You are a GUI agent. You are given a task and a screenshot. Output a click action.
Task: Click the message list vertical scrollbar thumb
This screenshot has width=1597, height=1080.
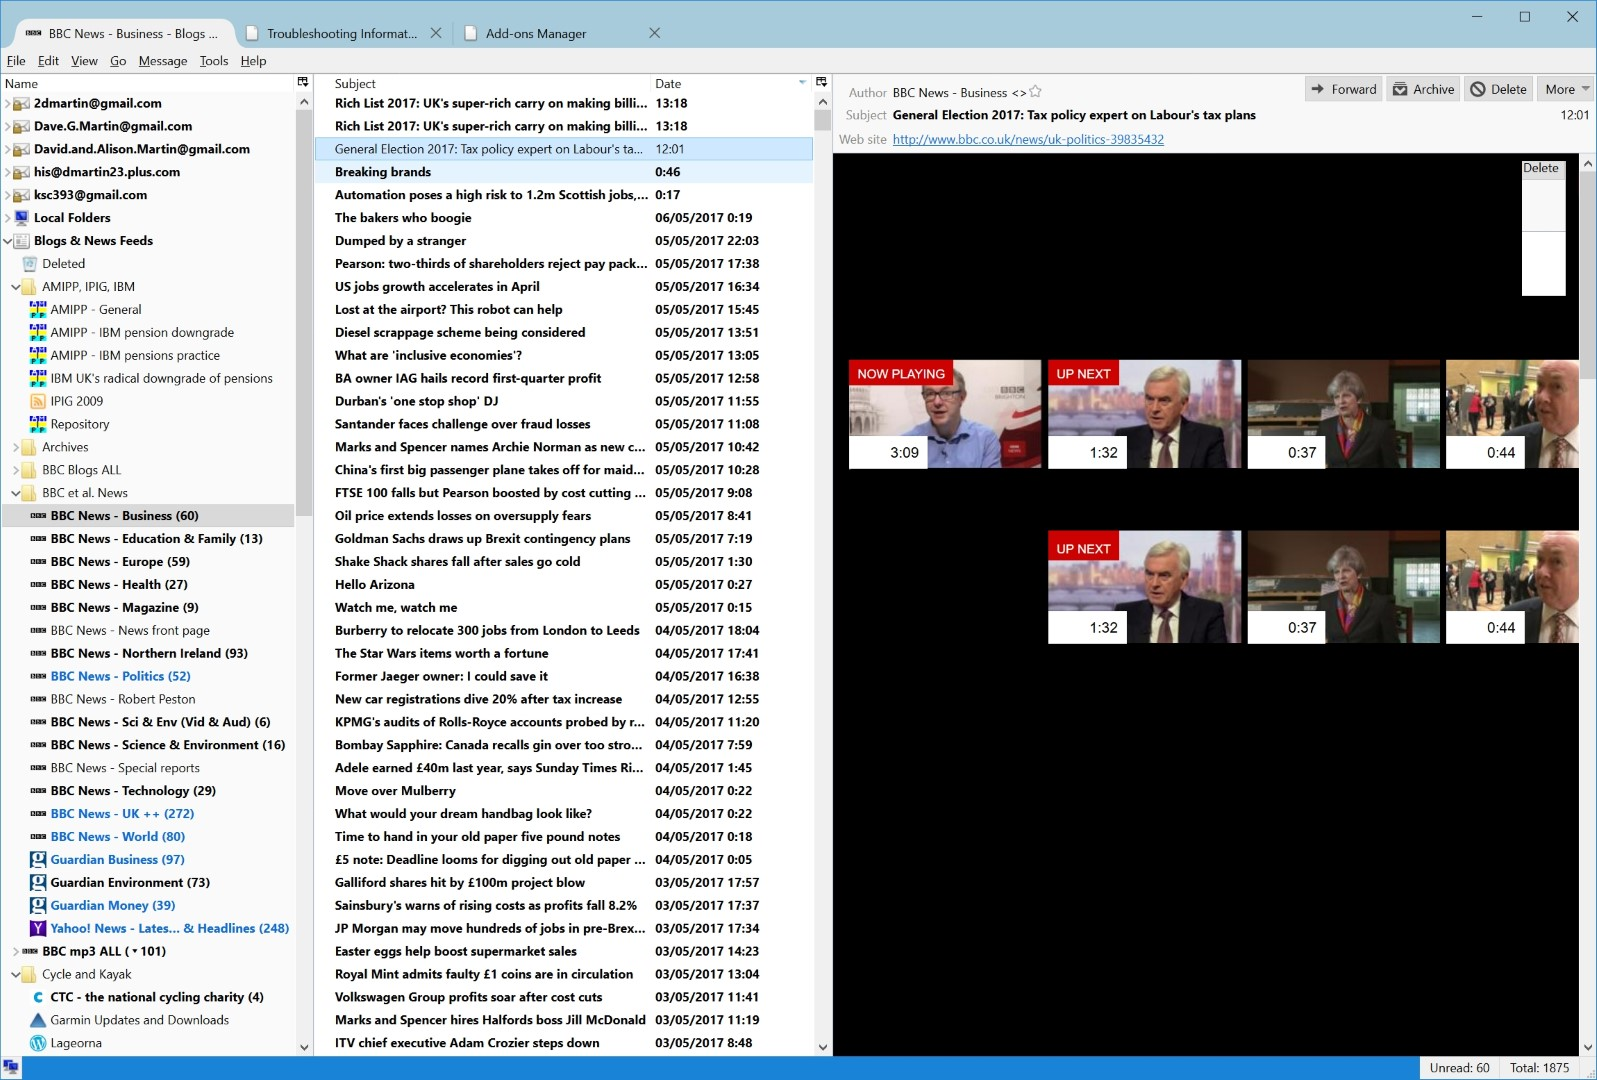823,120
